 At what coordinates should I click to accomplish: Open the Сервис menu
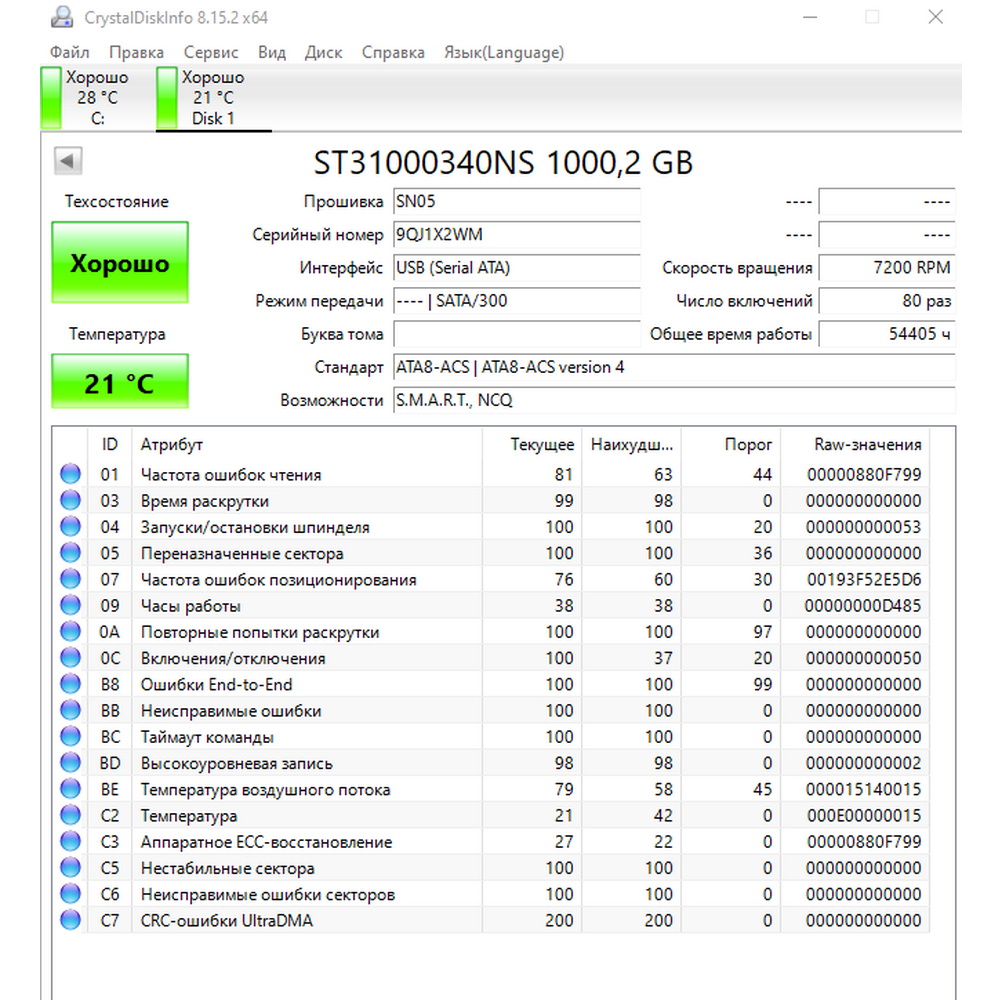210,52
